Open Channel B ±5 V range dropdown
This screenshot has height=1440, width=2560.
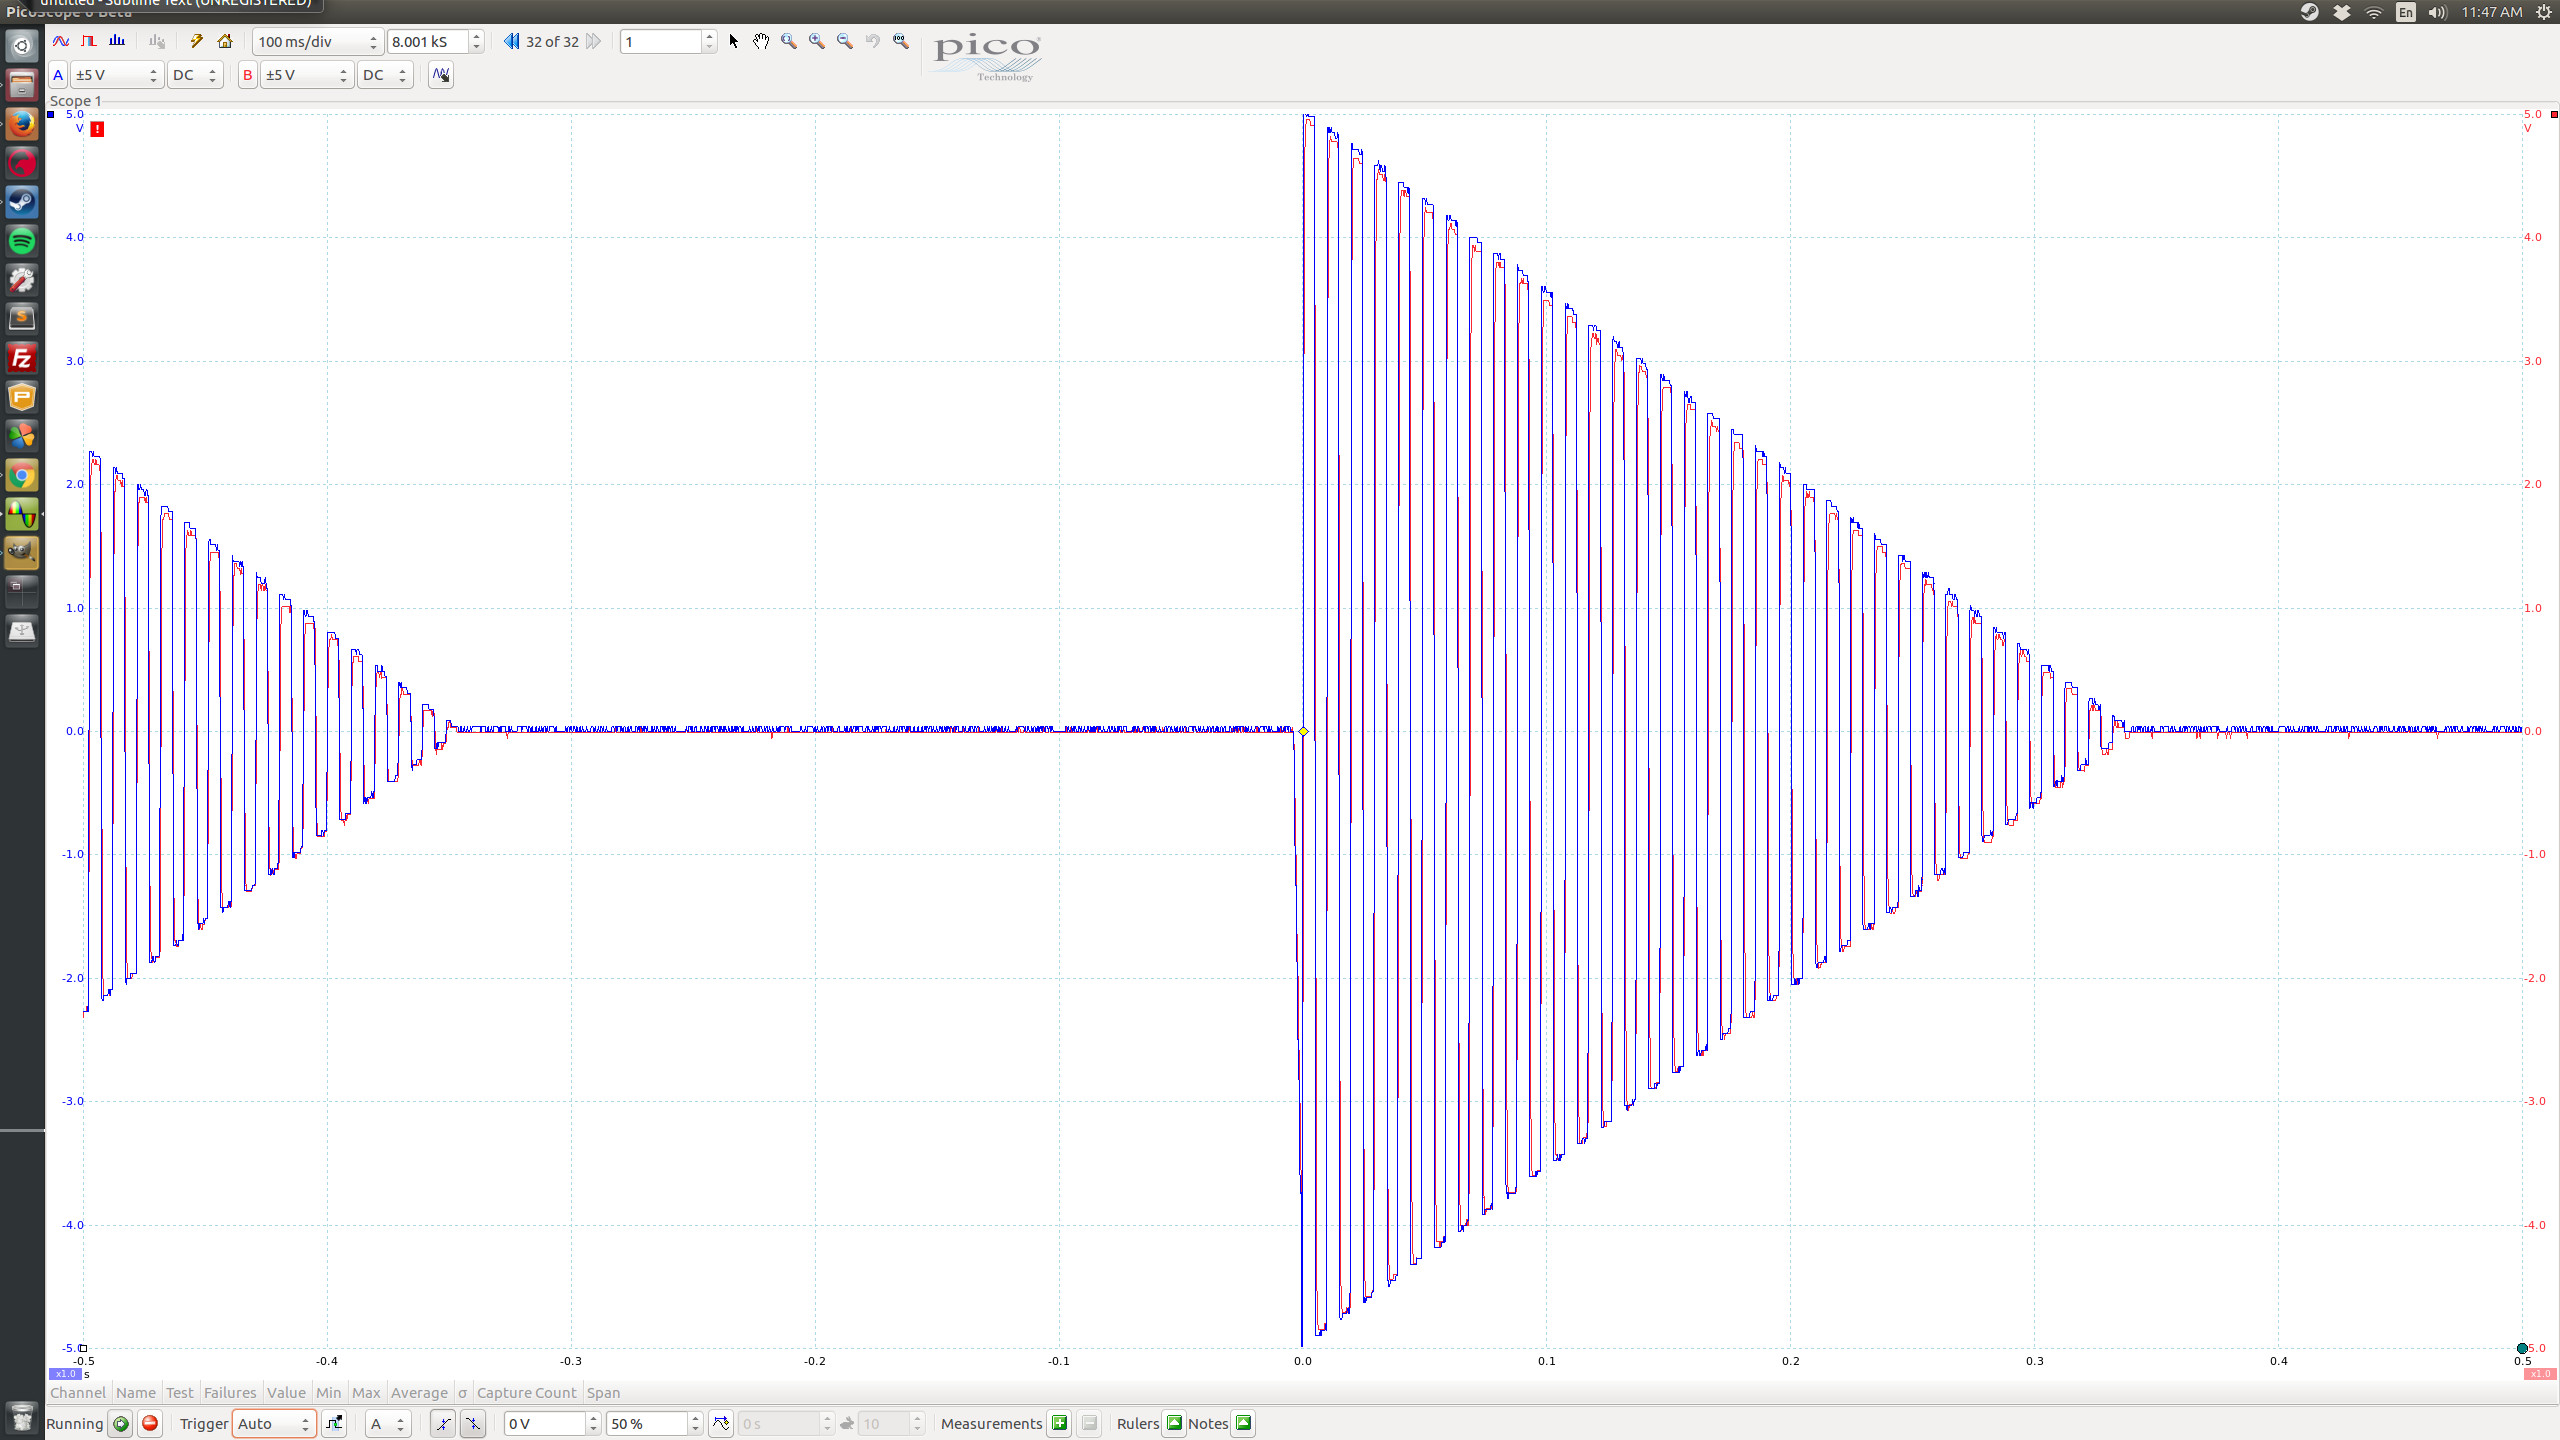307,75
